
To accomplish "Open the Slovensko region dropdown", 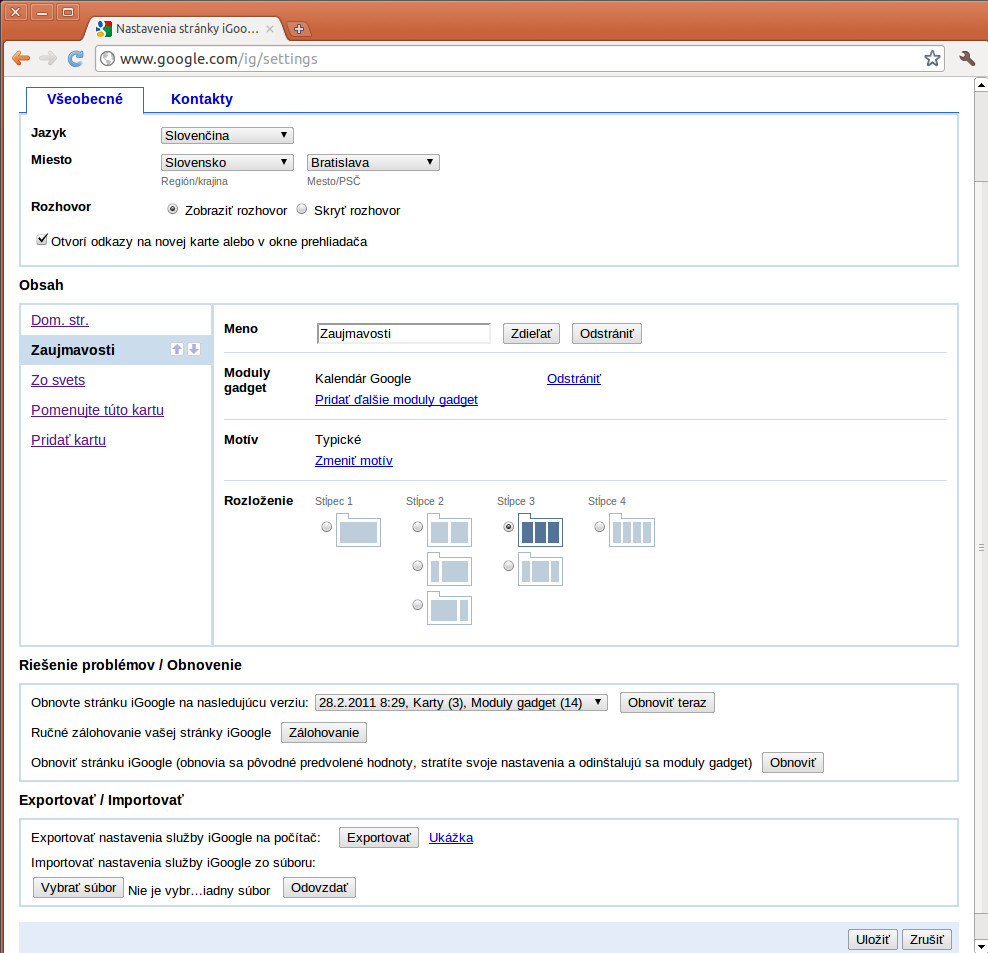I will pyautogui.click(x=227, y=163).
